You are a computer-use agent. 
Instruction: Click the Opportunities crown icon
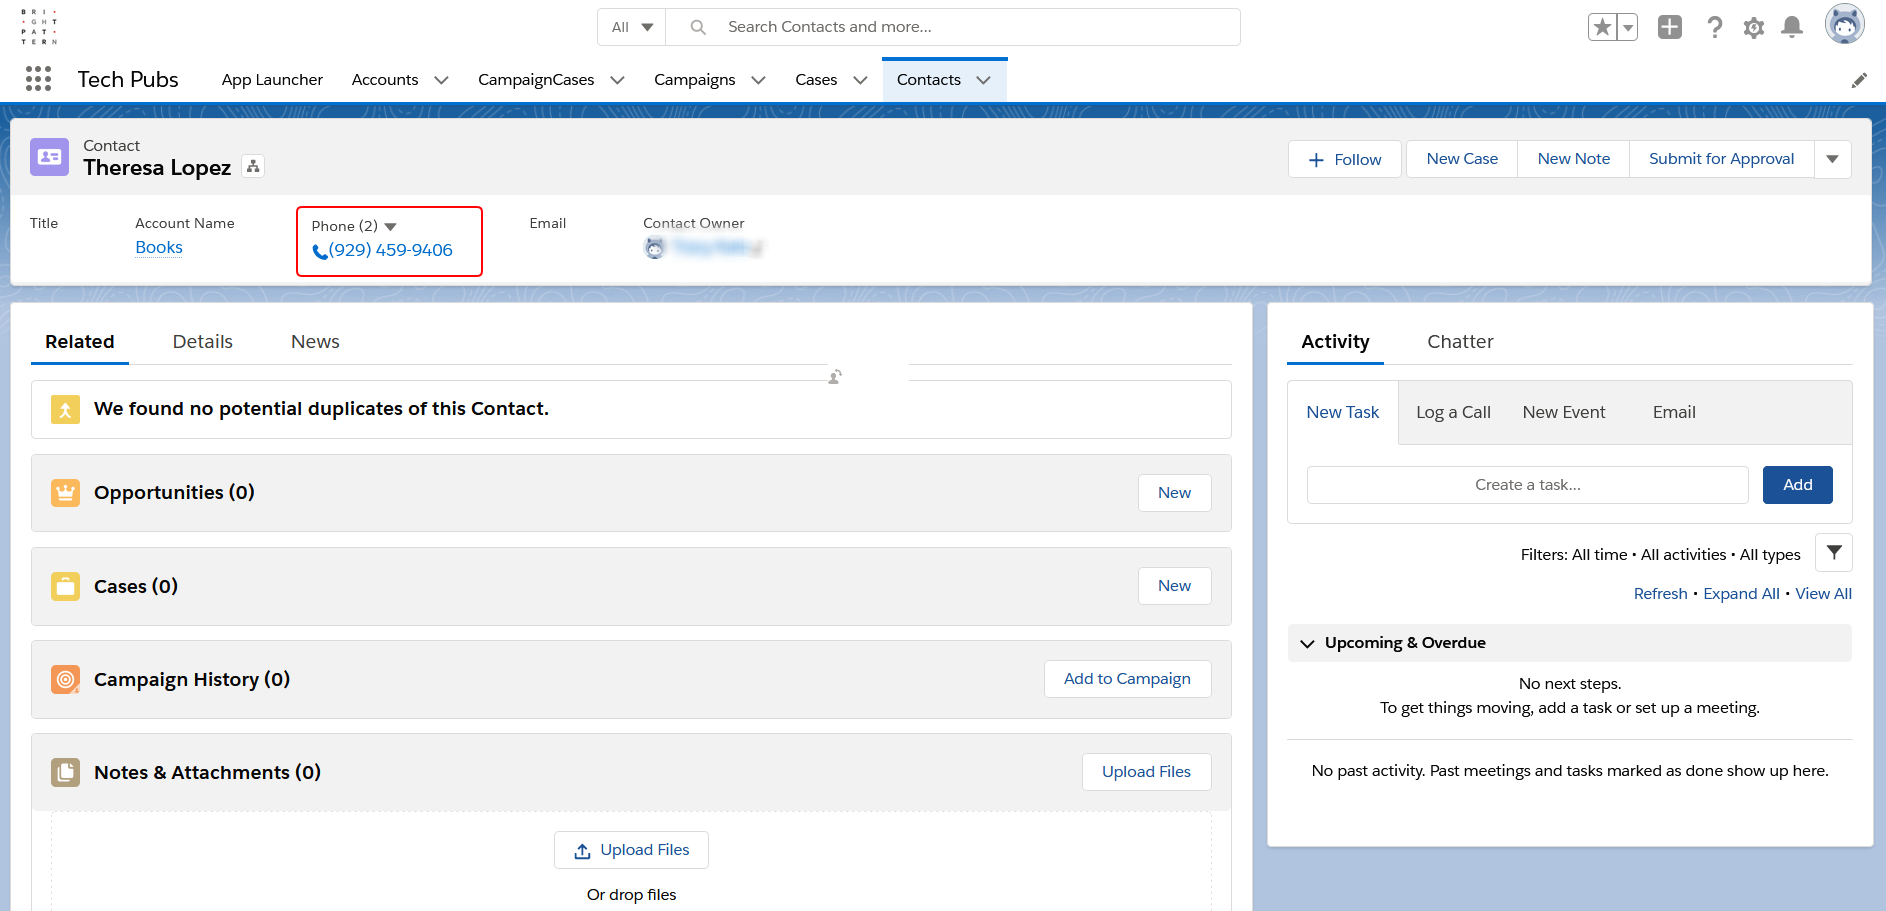65,493
